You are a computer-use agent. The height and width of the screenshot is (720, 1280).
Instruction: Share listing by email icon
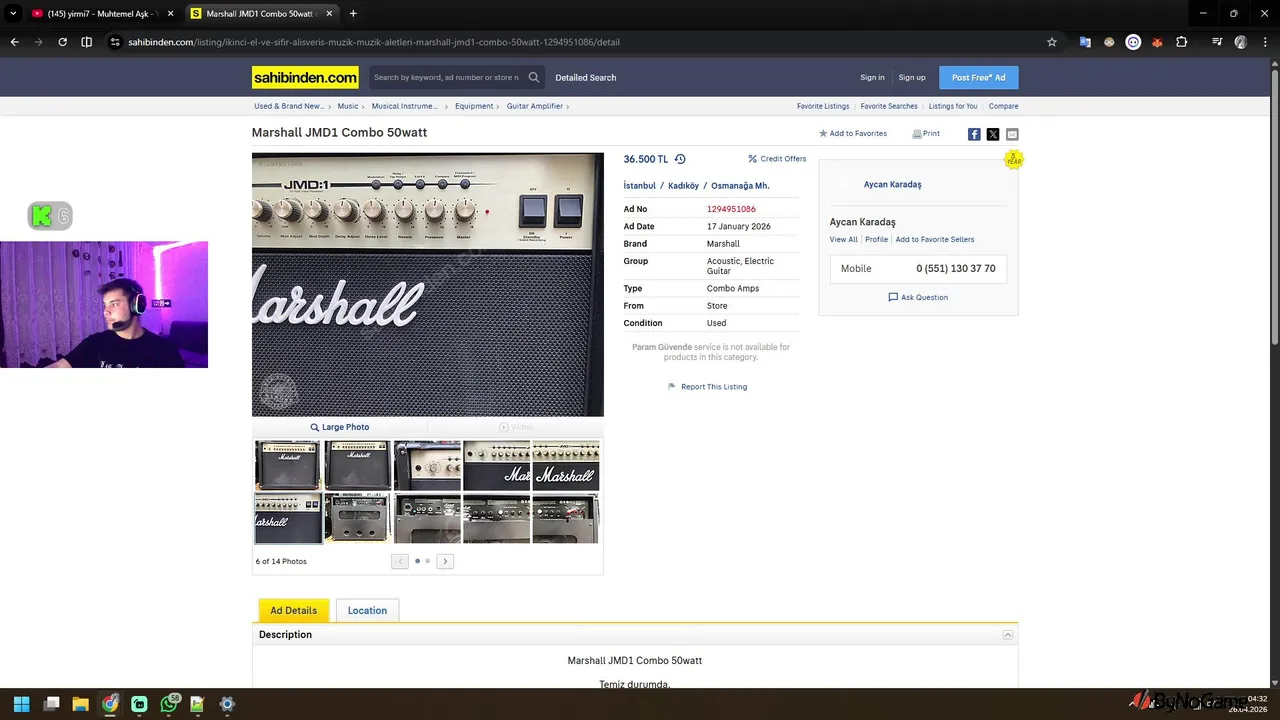pyautogui.click(x=1012, y=134)
